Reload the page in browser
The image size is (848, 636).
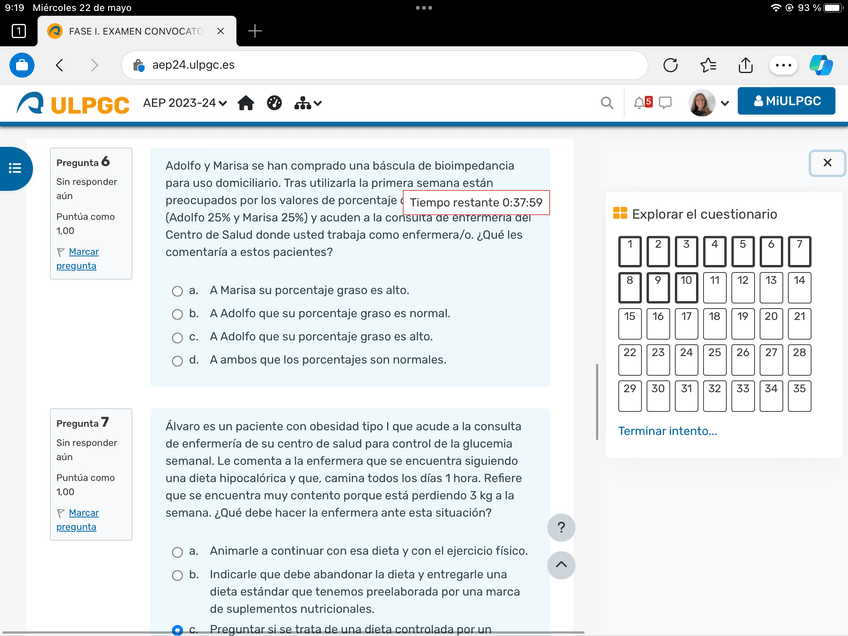[671, 65]
